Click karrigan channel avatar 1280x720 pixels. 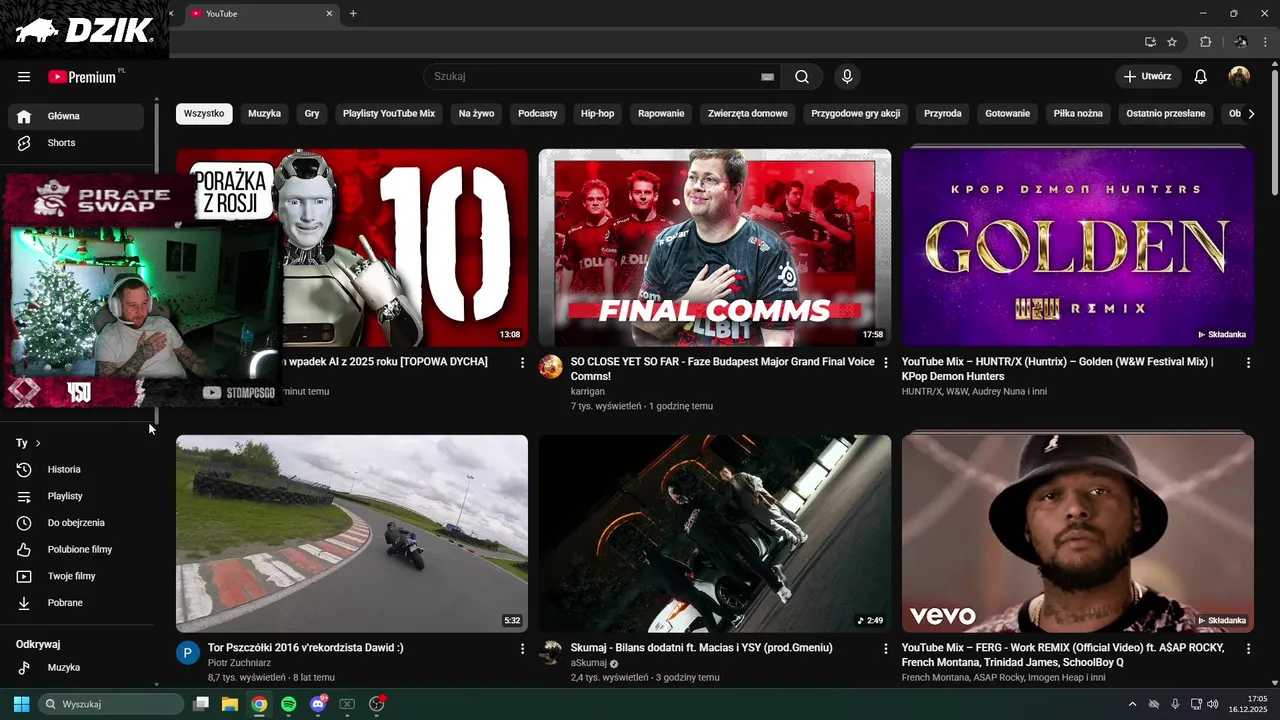pos(551,367)
